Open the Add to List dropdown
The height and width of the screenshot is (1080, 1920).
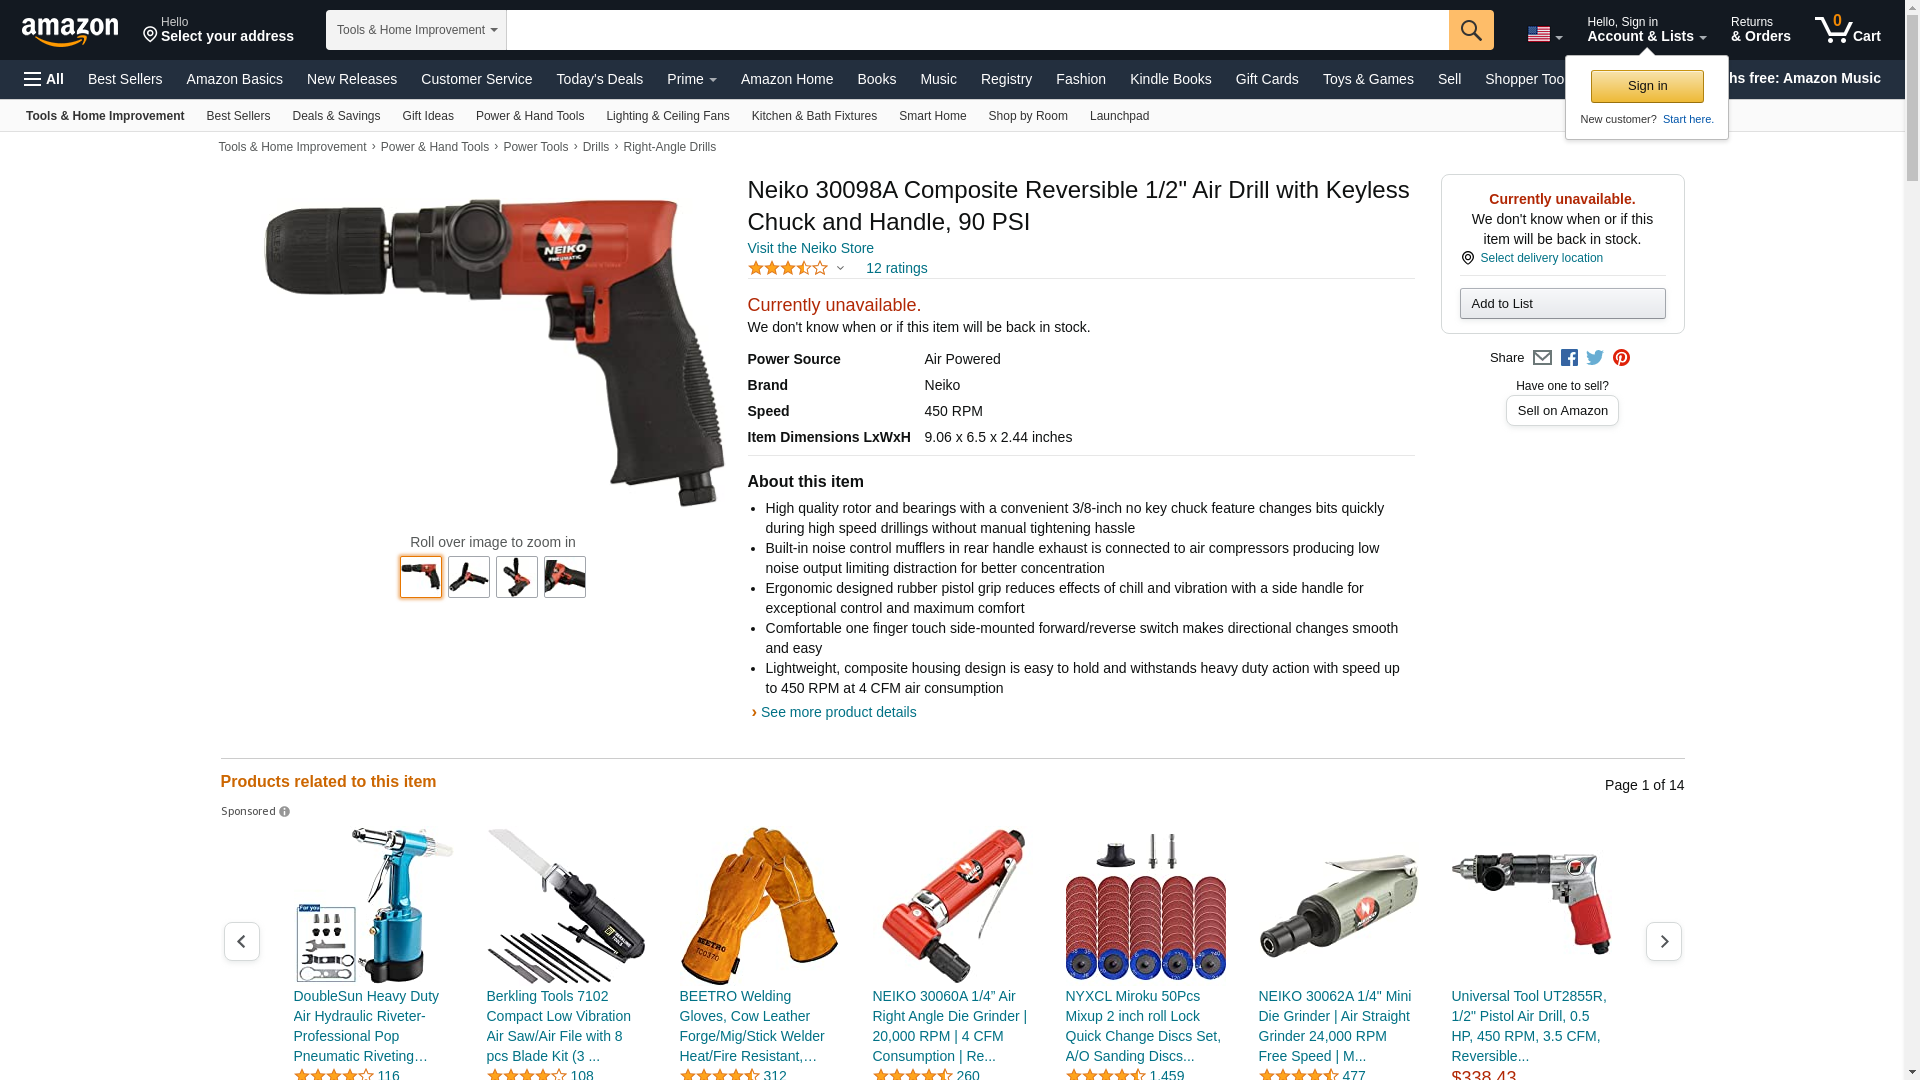1562,304
